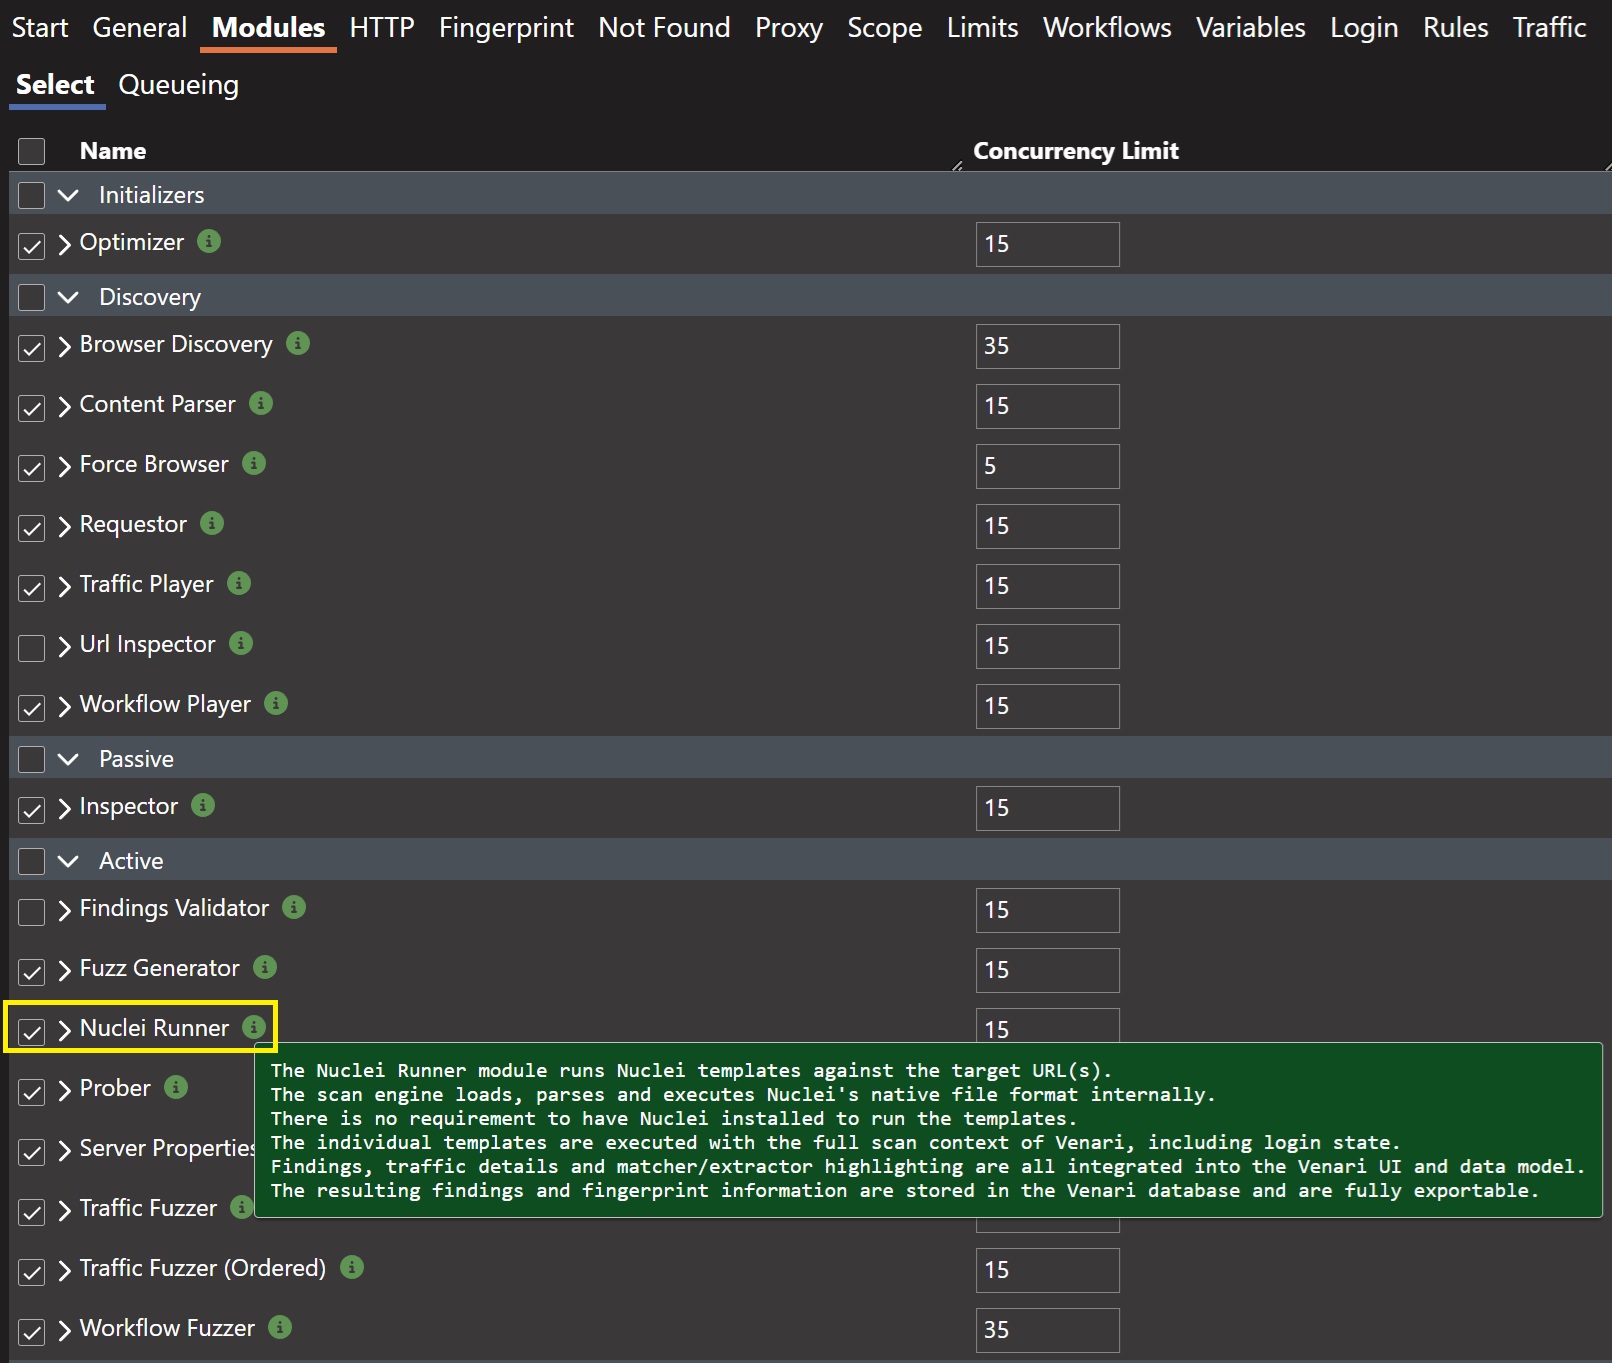Enable the Url Inspector checkbox
Screen dimensions: 1612x1363
pos(32,647)
